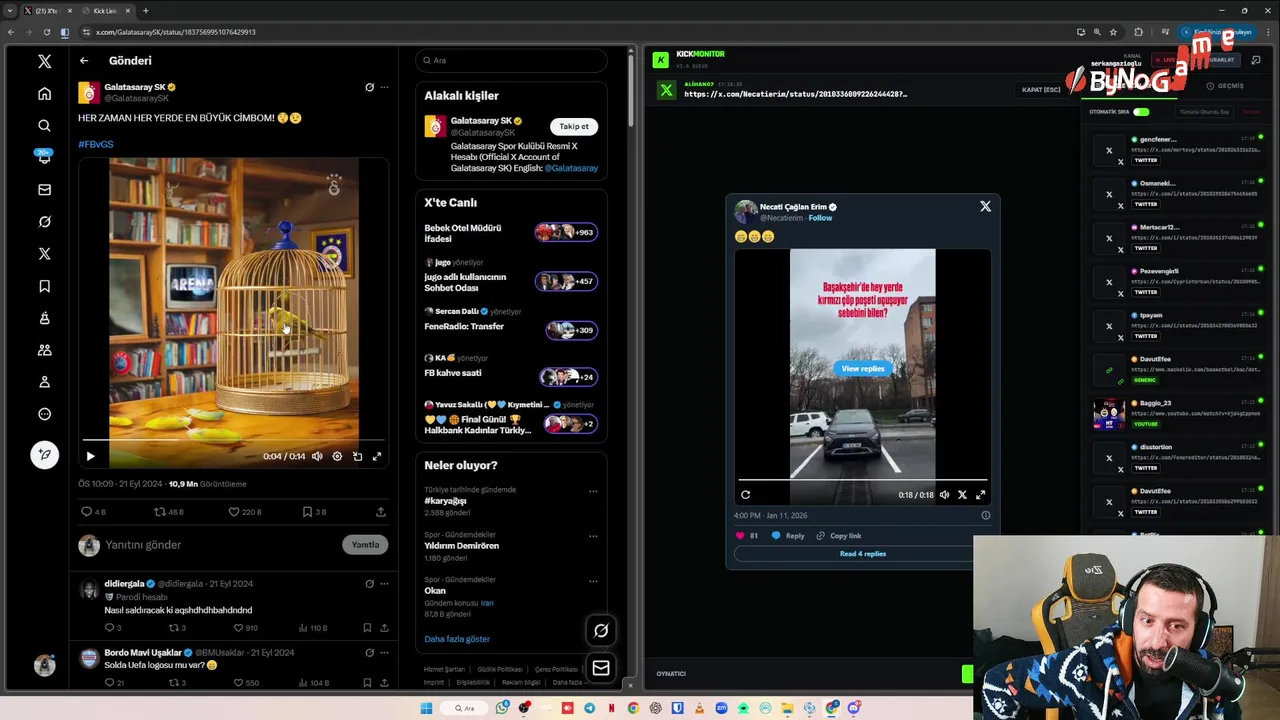Viewport: 1280px width, 720px height.
Task: Bookmark the Galatasaray post showing 3 B
Action: pyautogui.click(x=314, y=512)
